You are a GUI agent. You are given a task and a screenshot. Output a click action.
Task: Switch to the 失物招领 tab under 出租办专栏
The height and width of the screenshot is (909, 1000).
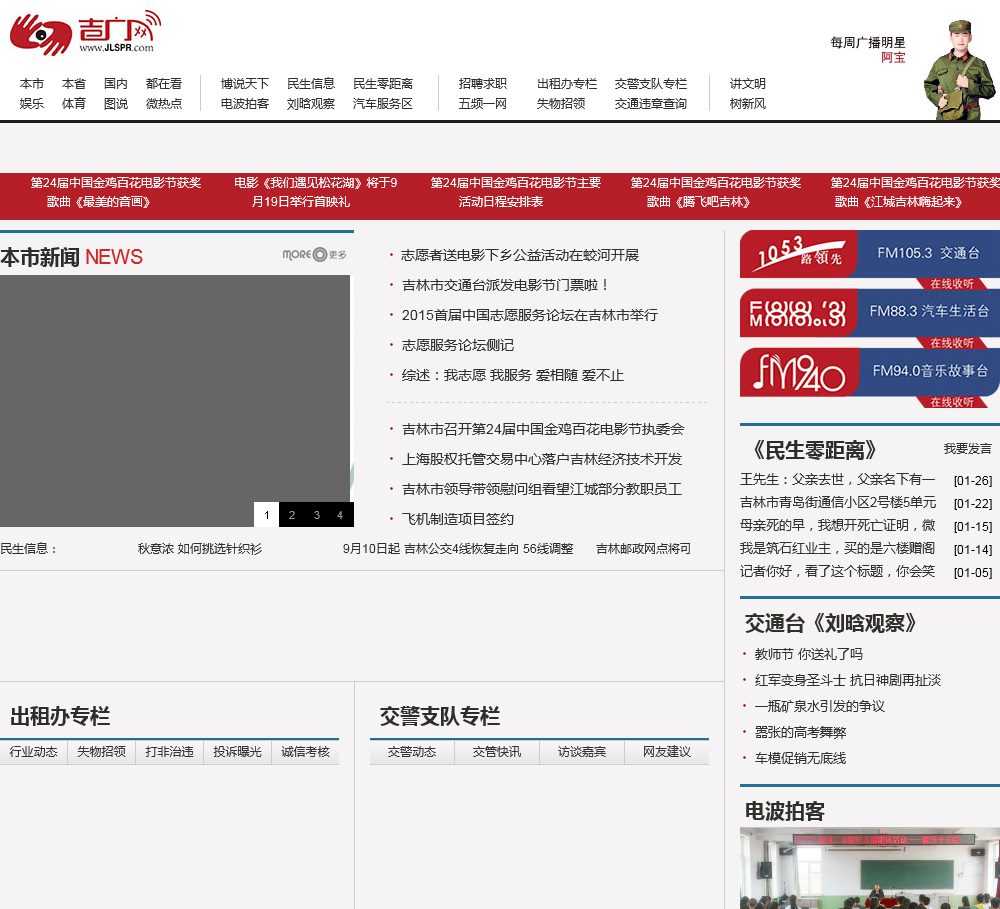(101, 752)
